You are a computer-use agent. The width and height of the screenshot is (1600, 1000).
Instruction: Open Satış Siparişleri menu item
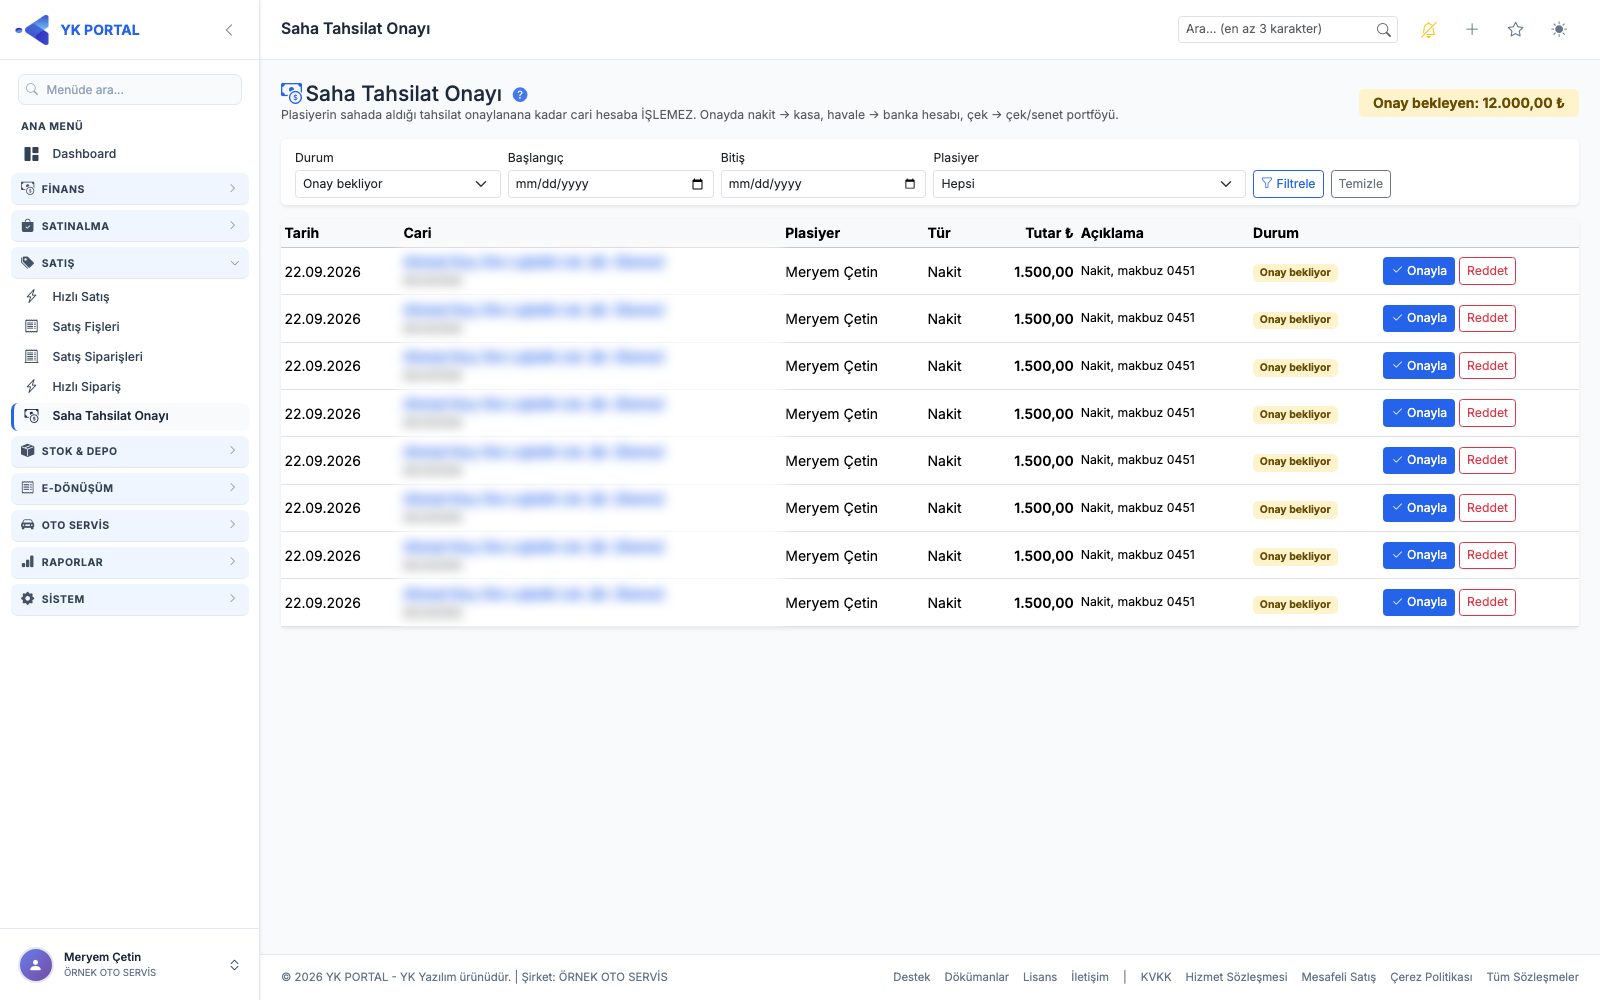130,357
